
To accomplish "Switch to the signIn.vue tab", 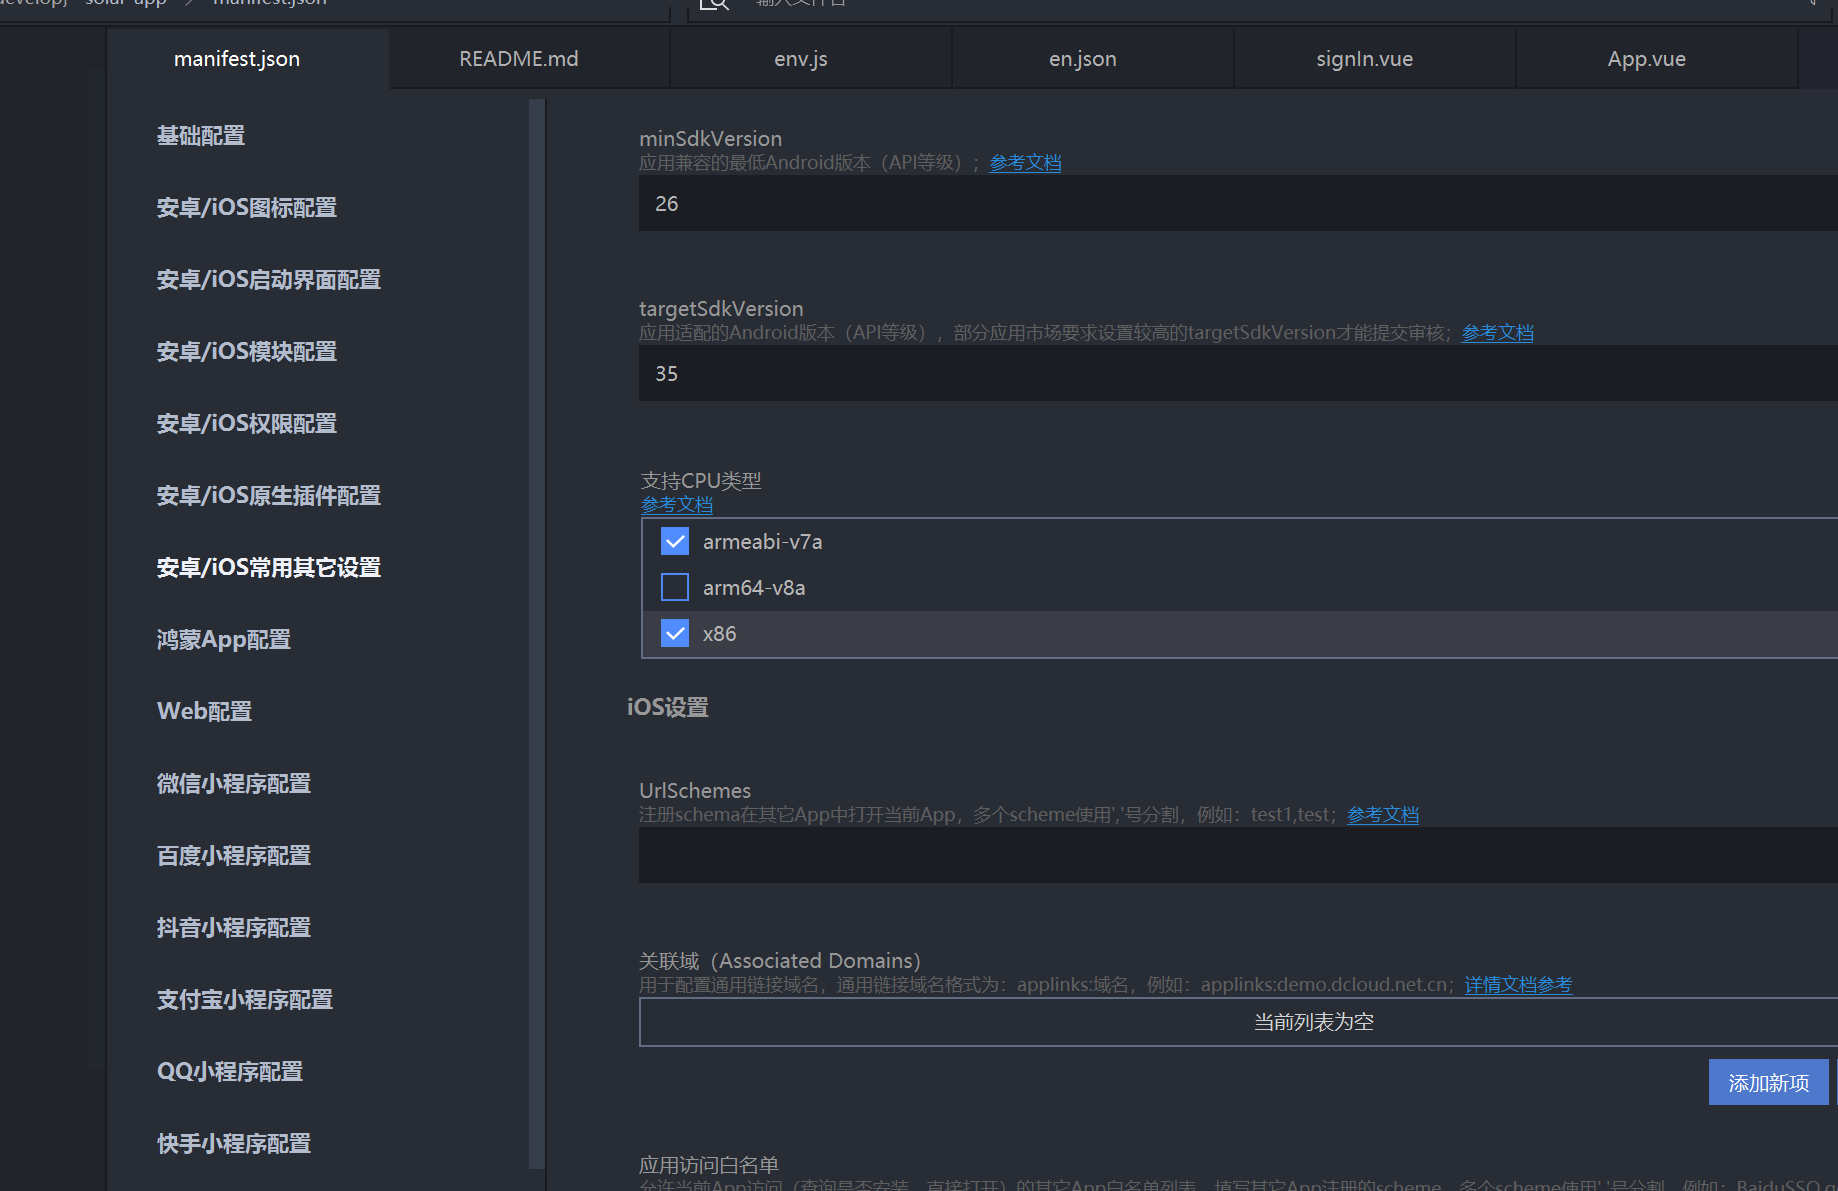I will [x=1364, y=59].
